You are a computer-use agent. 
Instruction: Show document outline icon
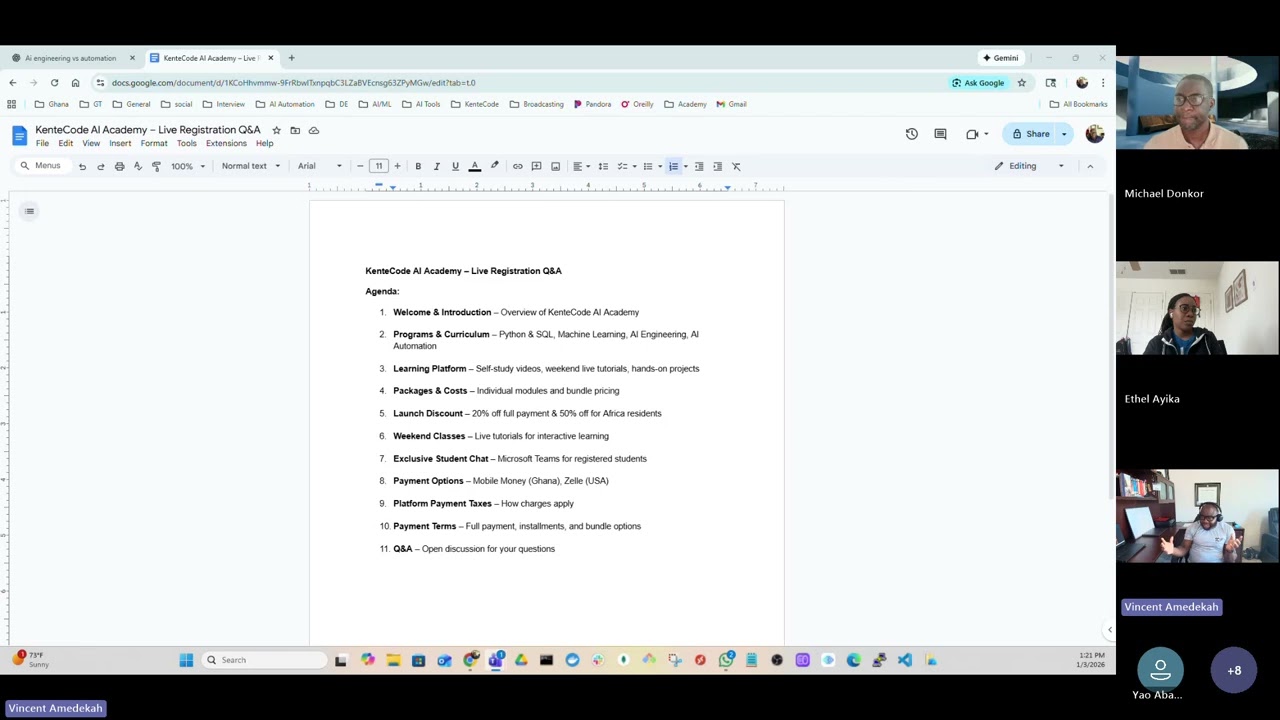tap(29, 211)
